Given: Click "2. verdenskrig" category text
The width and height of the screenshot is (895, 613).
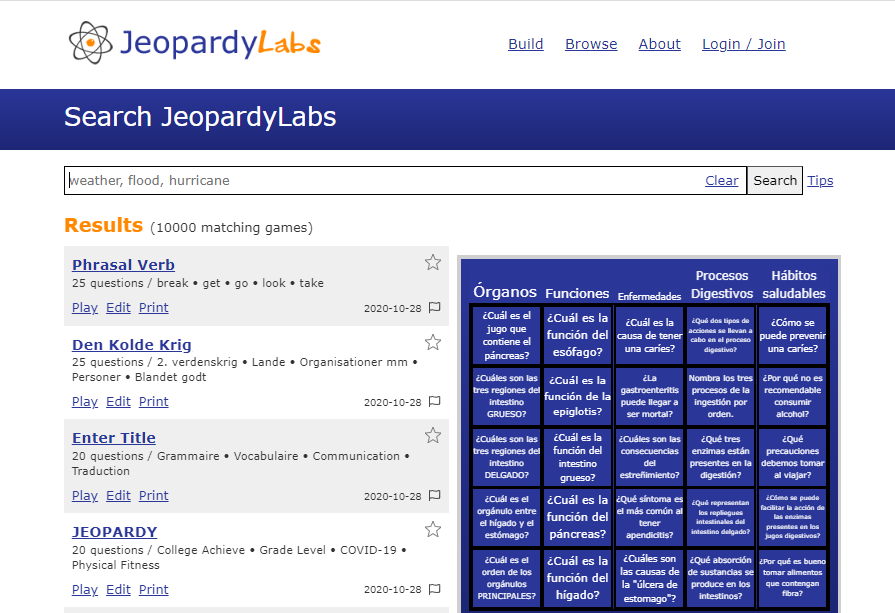Looking at the screenshot, I should (x=197, y=362).
